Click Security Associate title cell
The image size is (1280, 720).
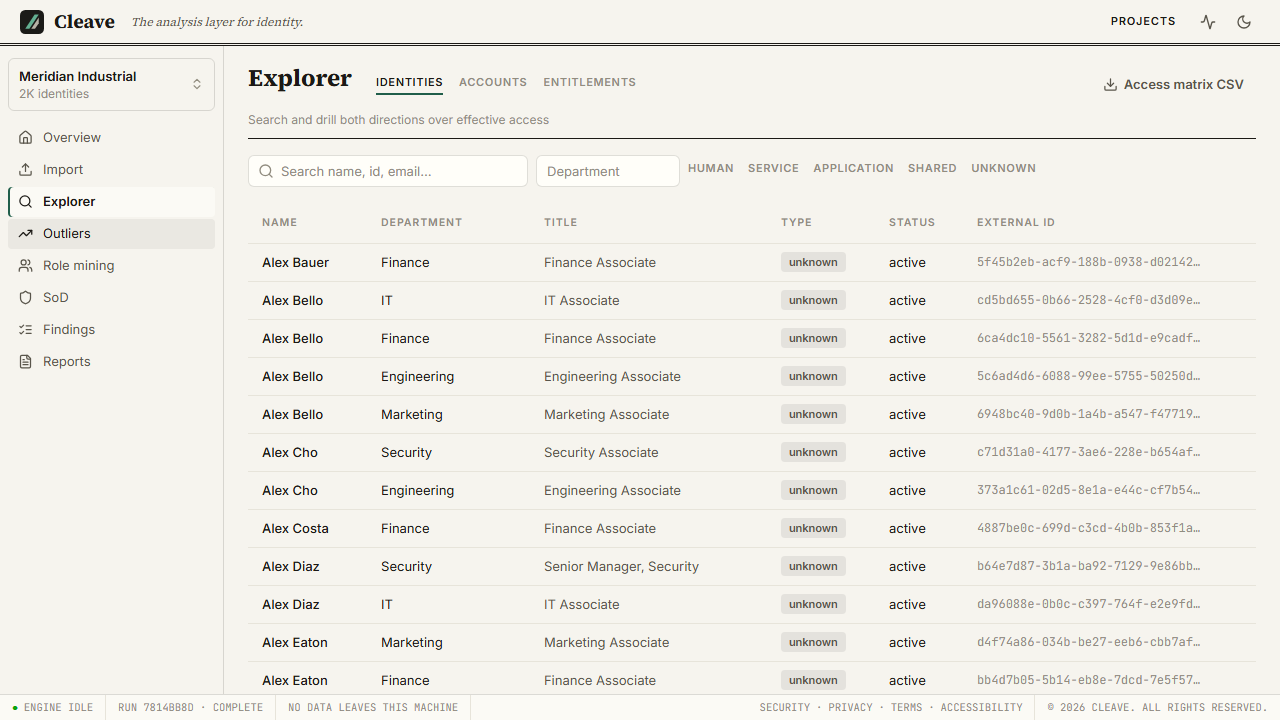coord(601,453)
